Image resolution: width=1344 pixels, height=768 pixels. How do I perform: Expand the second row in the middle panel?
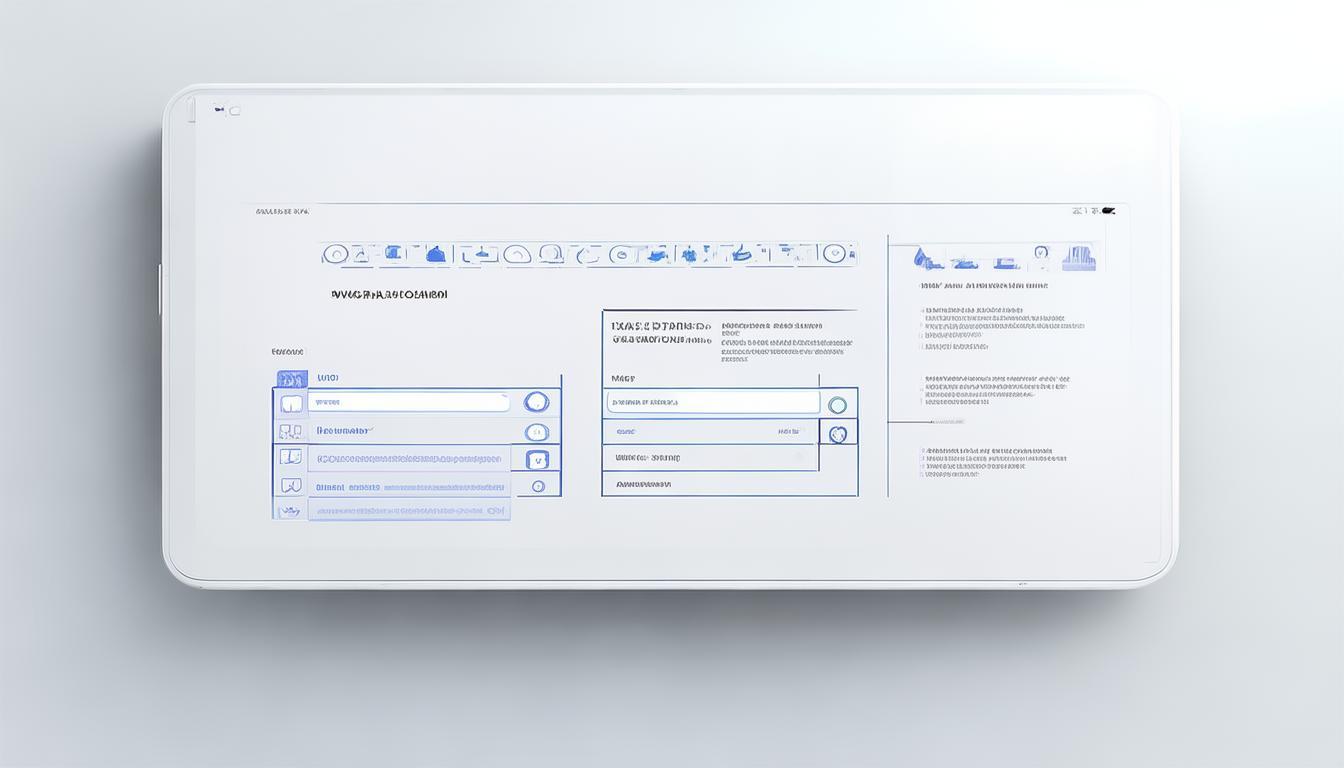pos(710,432)
